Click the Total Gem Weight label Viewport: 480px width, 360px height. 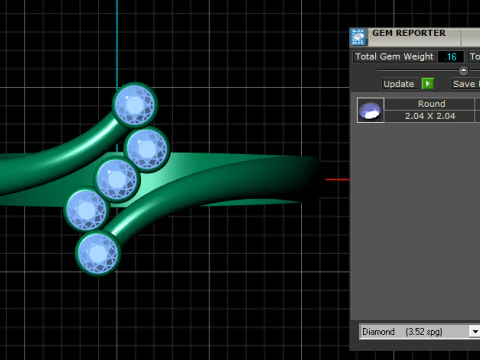pyautogui.click(x=394, y=57)
